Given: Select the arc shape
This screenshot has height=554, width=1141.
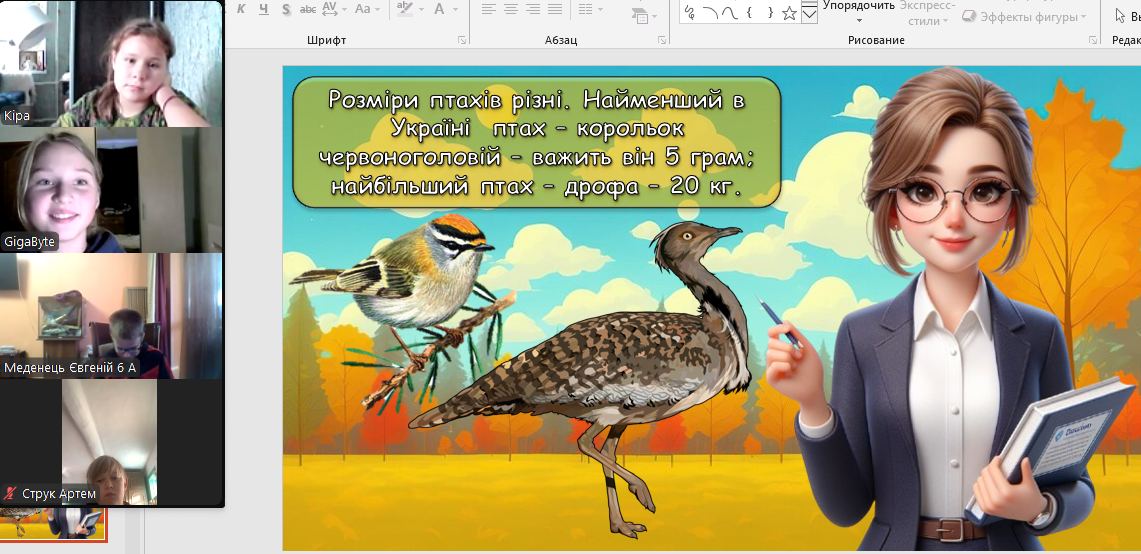Looking at the screenshot, I should 709,12.
